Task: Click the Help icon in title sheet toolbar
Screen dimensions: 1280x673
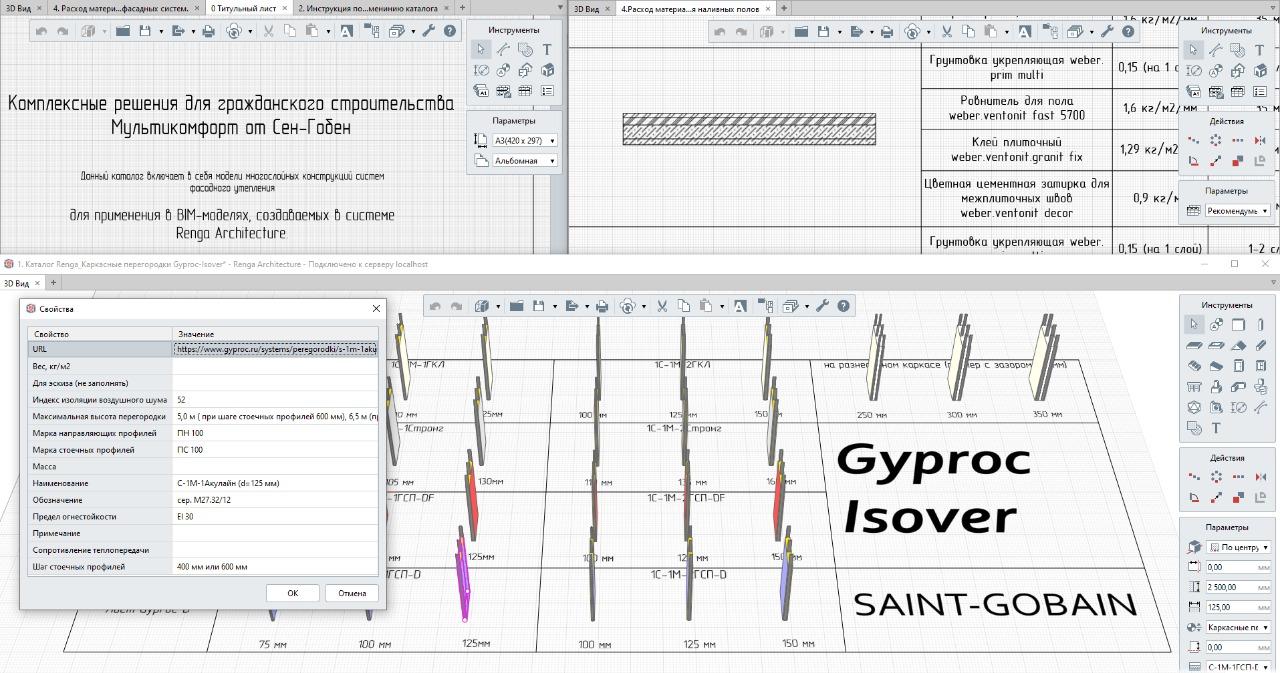Action: 450,31
